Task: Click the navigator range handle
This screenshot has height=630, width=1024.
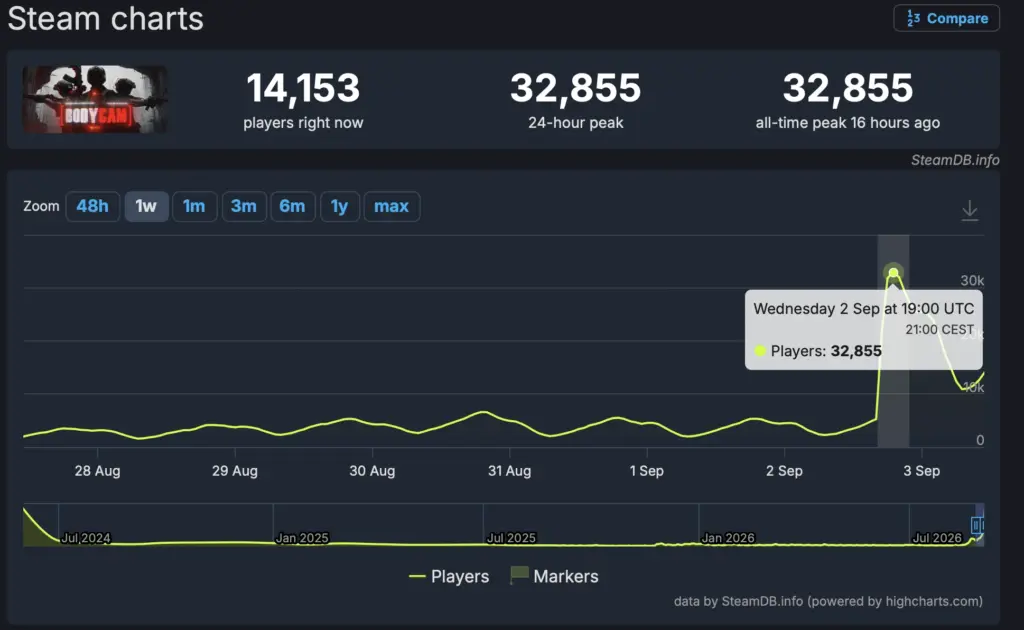Action: coord(977,525)
